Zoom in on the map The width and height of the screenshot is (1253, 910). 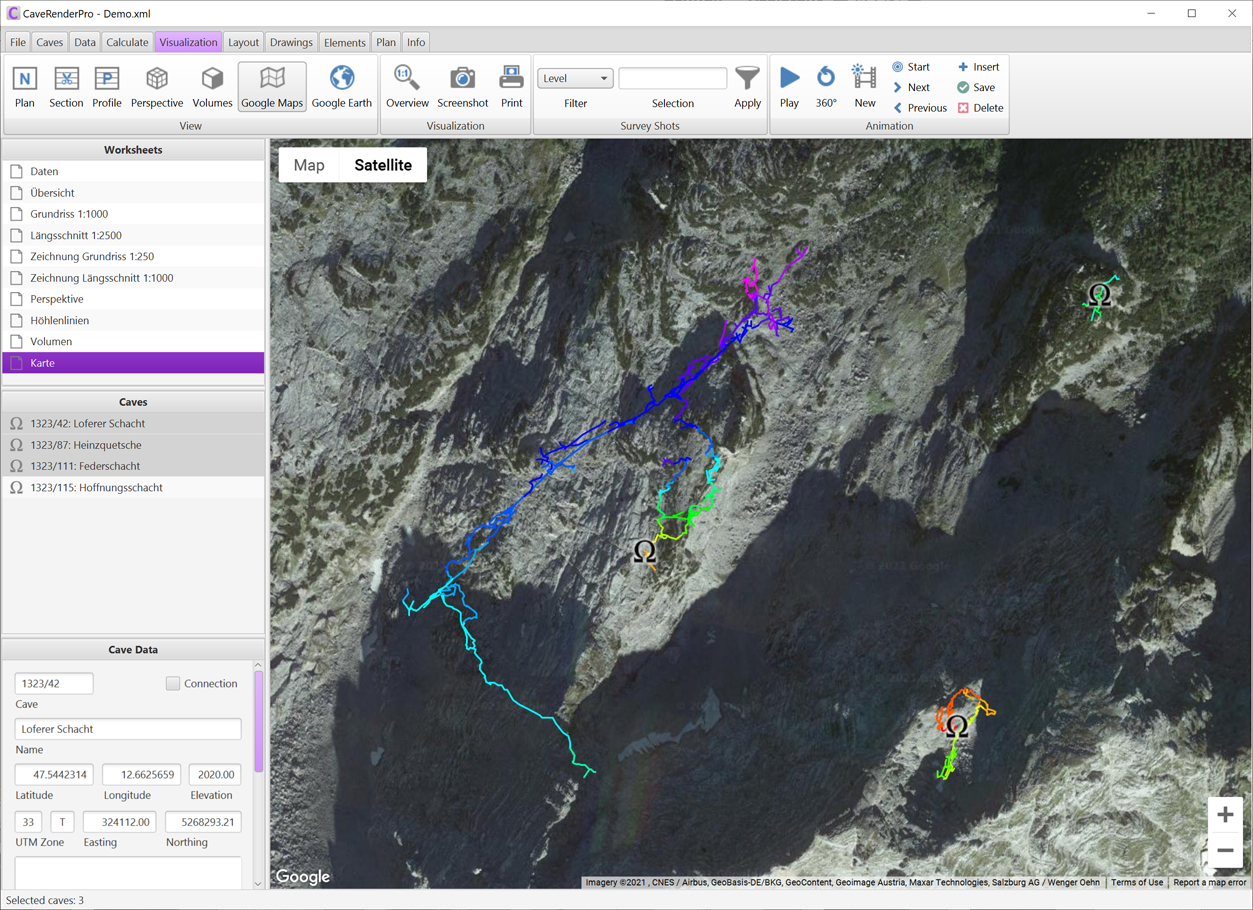coord(1225,815)
